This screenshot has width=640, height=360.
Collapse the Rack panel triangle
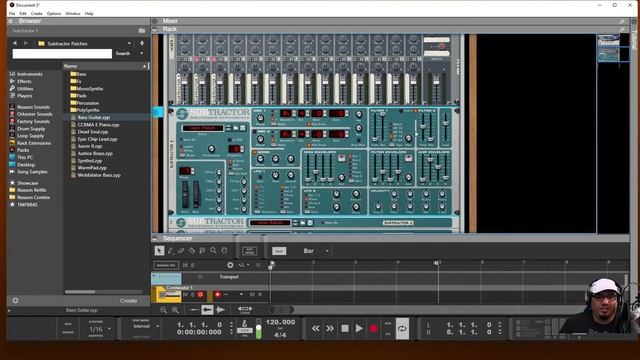(155, 29)
